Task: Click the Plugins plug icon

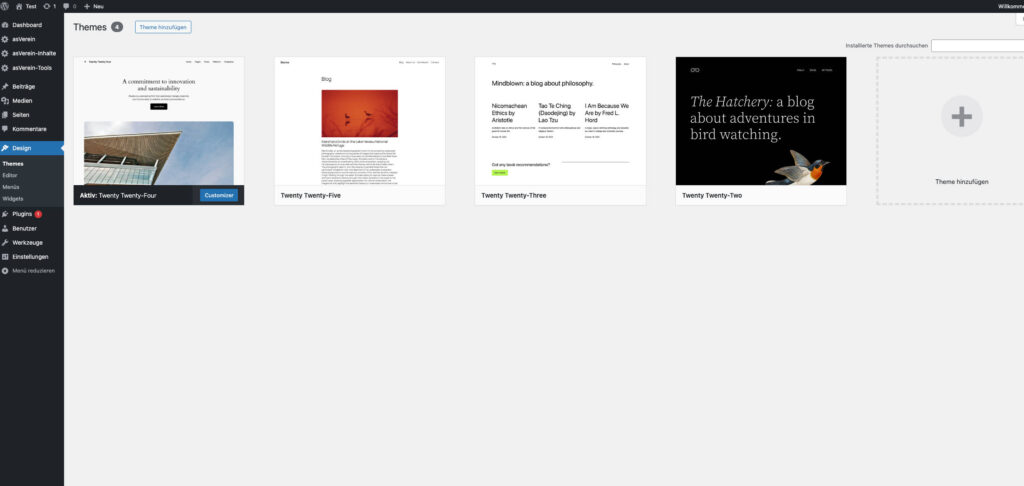Action: pos(5,214)
